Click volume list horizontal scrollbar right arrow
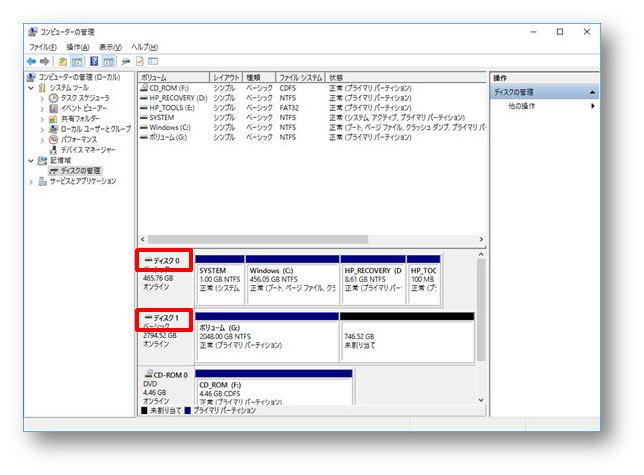 tap(481, 239)
